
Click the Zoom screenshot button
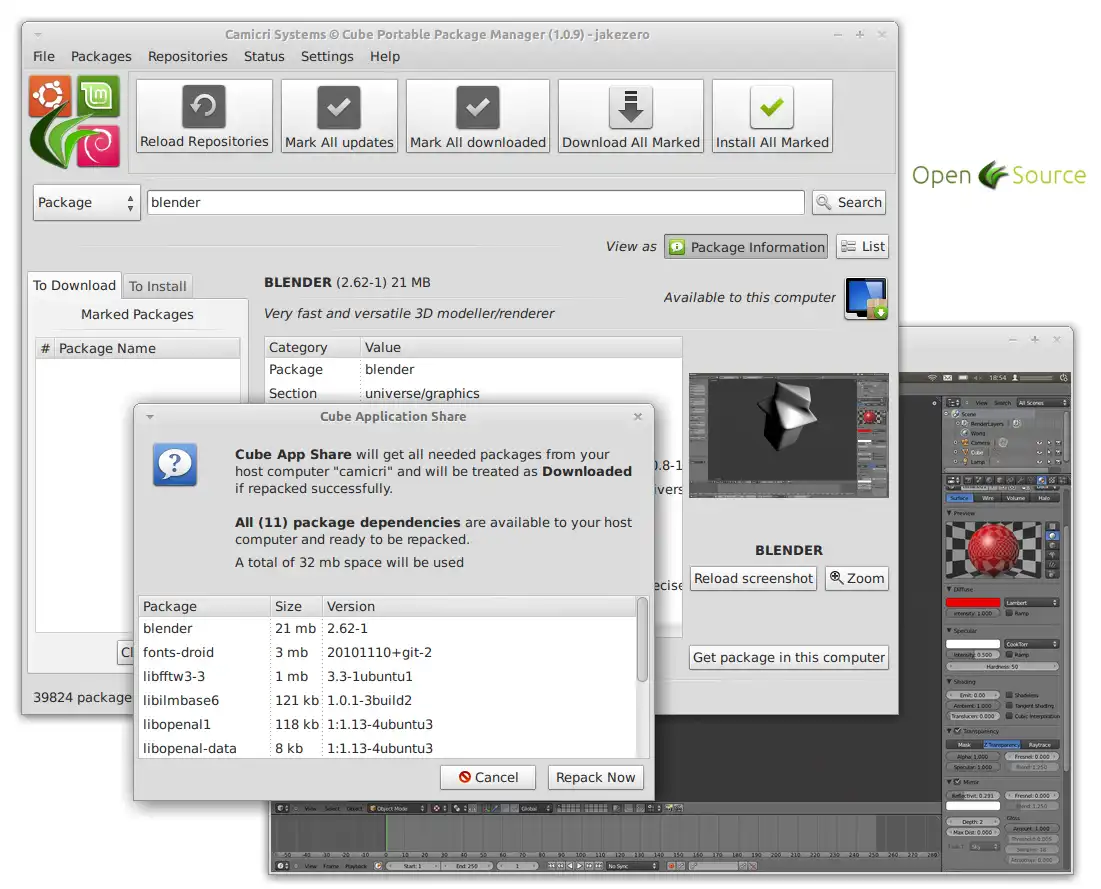857,579
